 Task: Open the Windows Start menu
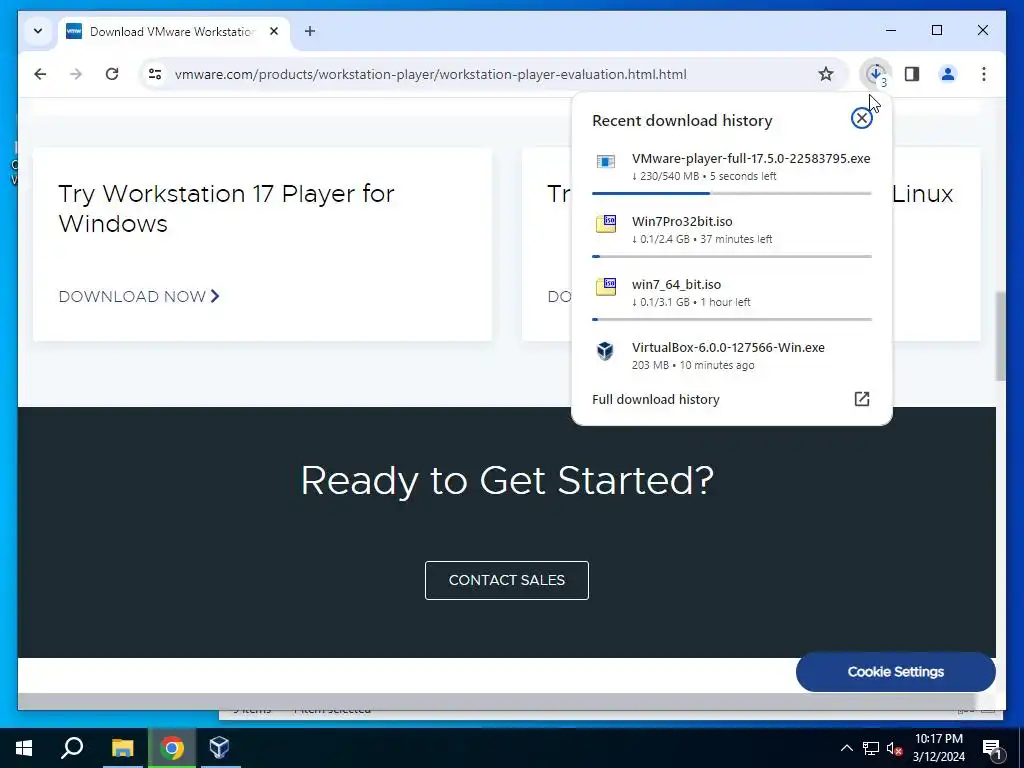24,748
